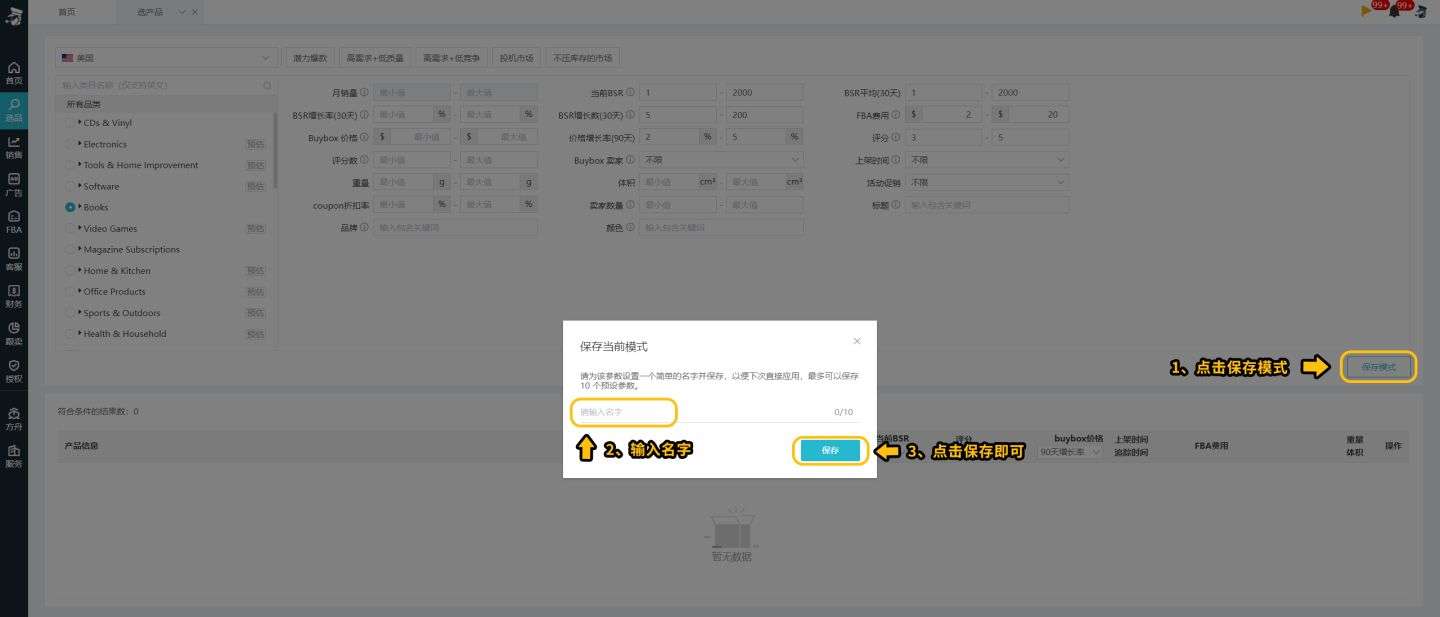
Task: Close the 选产品 tab
Action: [x=194, y=11]
